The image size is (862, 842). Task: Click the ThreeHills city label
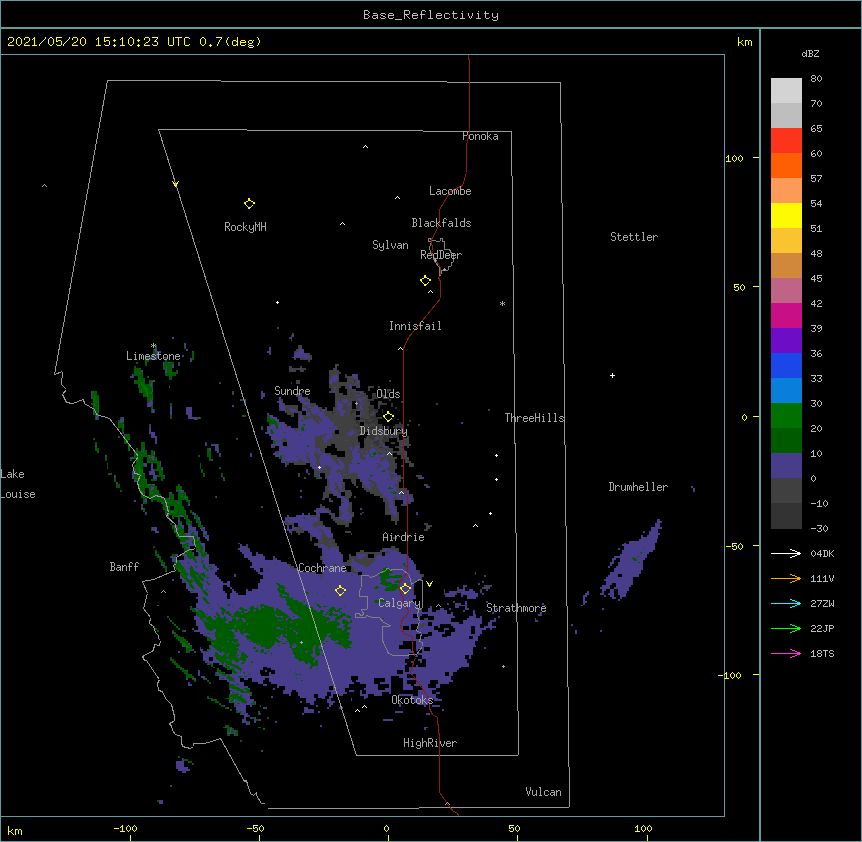(x=534, y=418)
